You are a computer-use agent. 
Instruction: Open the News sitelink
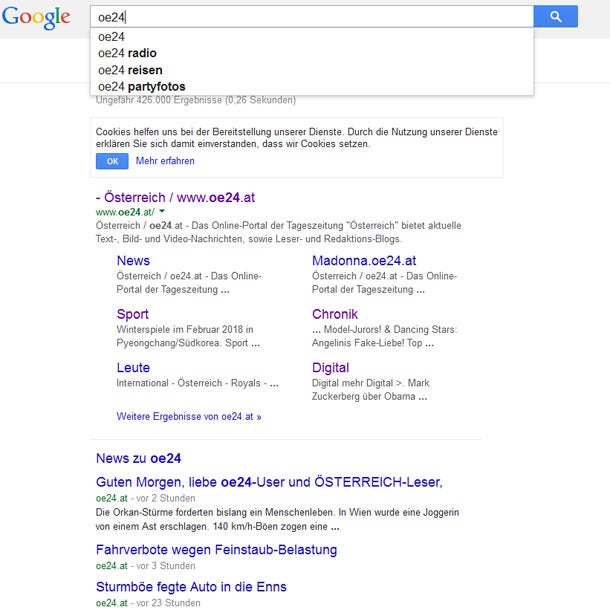tap(133, 261)
